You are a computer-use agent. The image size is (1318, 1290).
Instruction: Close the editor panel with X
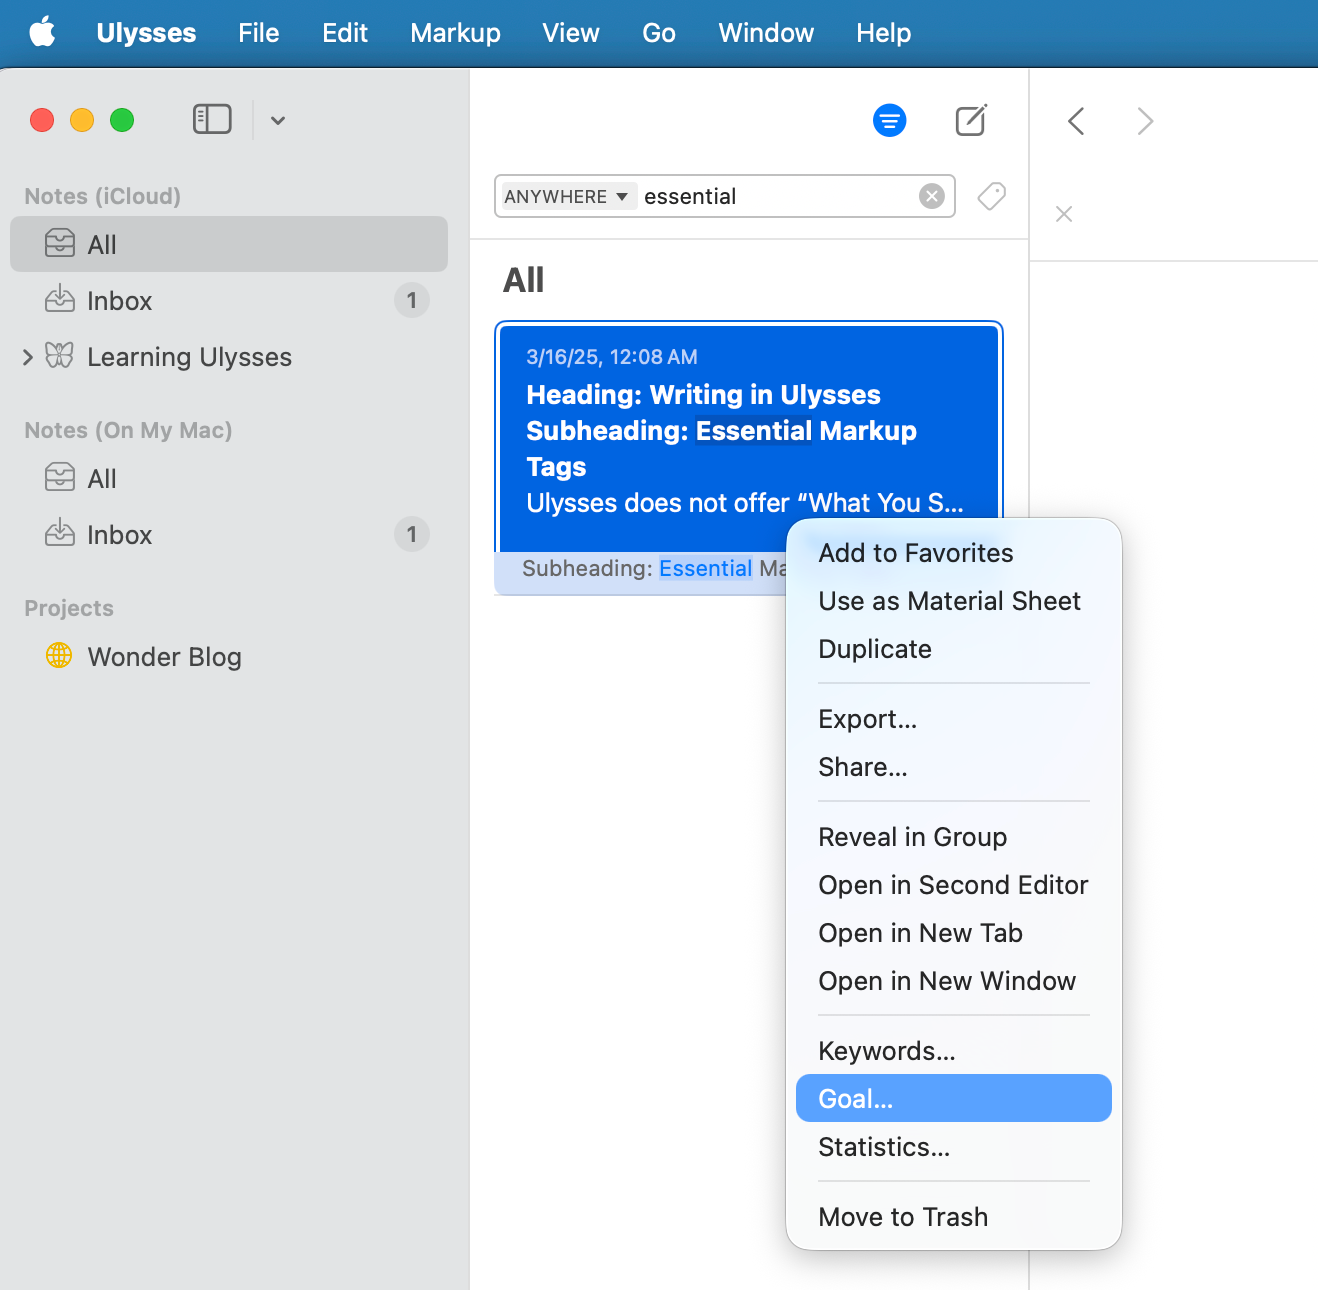(x=1064, y=214)
